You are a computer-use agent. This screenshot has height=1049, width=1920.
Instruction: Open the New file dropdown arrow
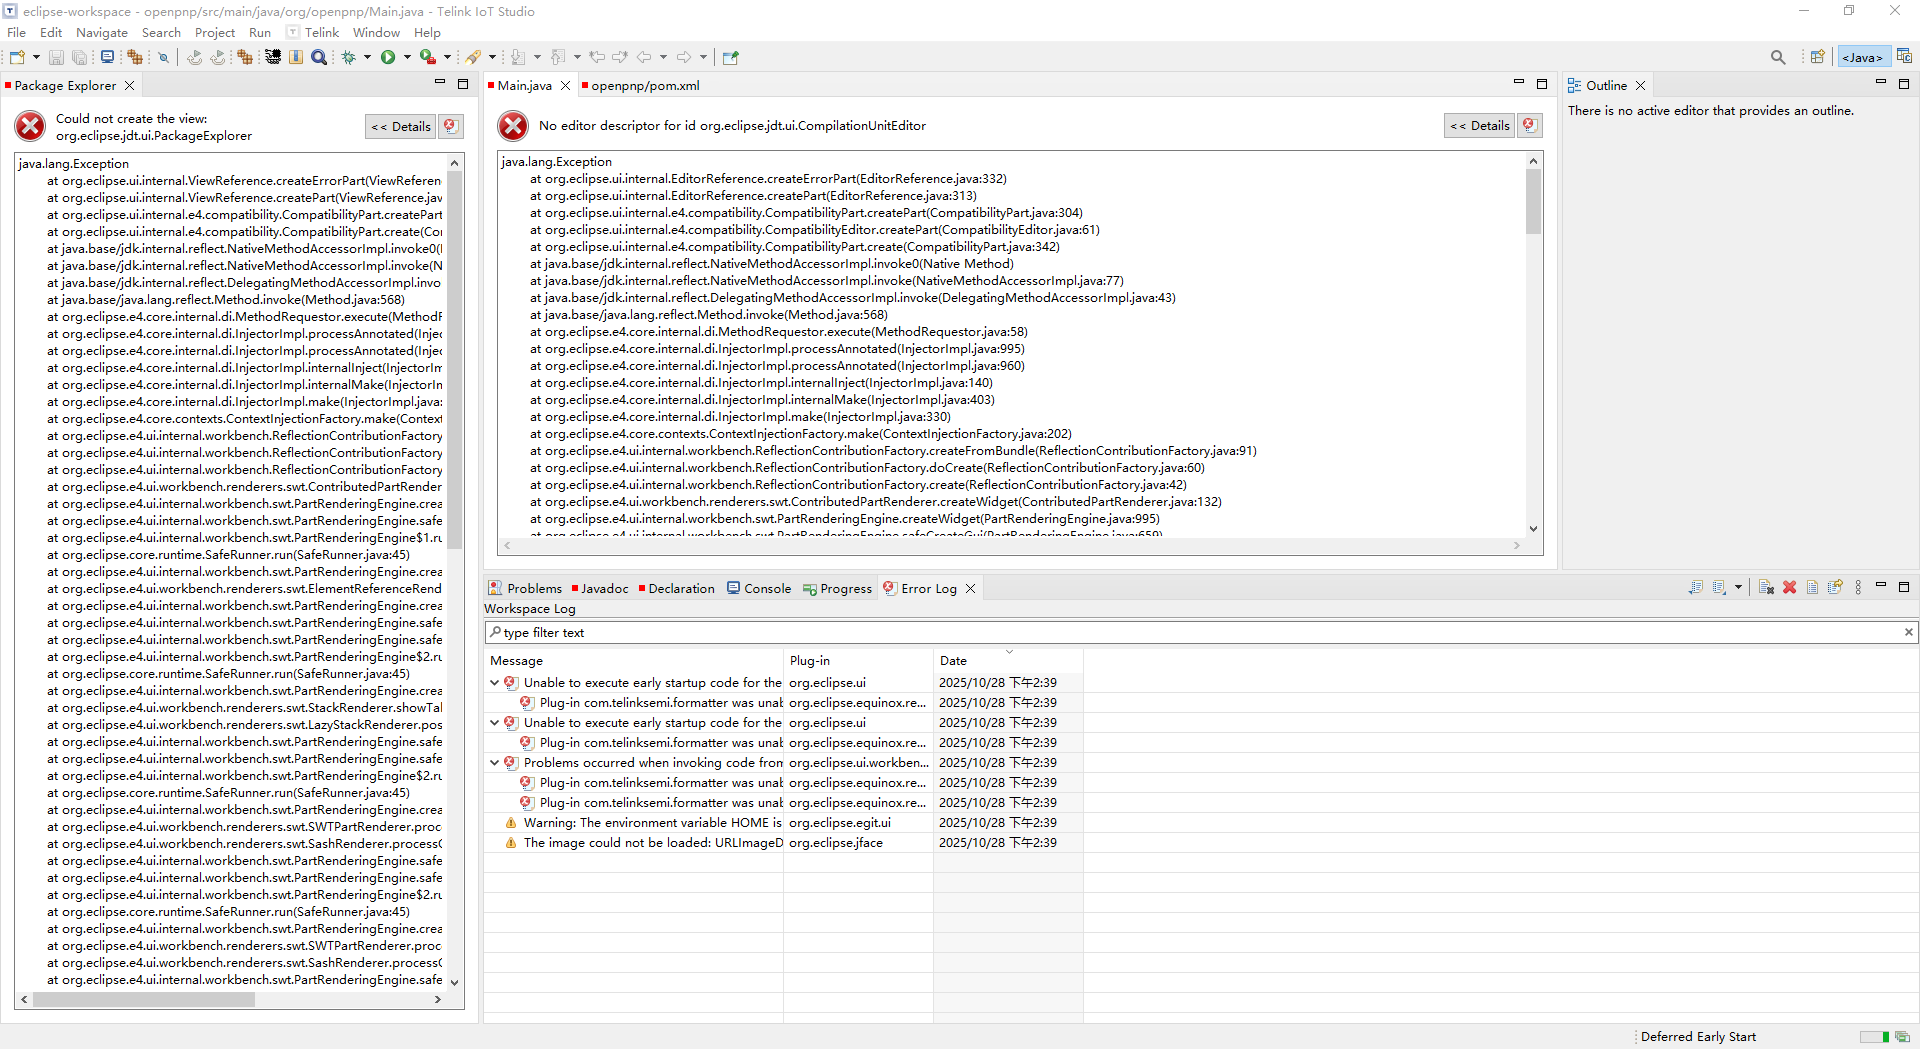point(36,57)
